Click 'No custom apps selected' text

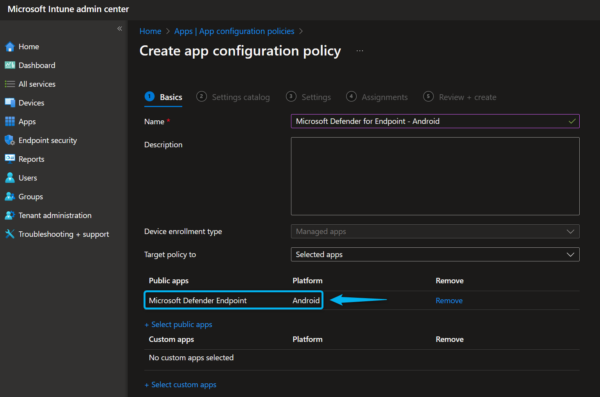[191, 358]
